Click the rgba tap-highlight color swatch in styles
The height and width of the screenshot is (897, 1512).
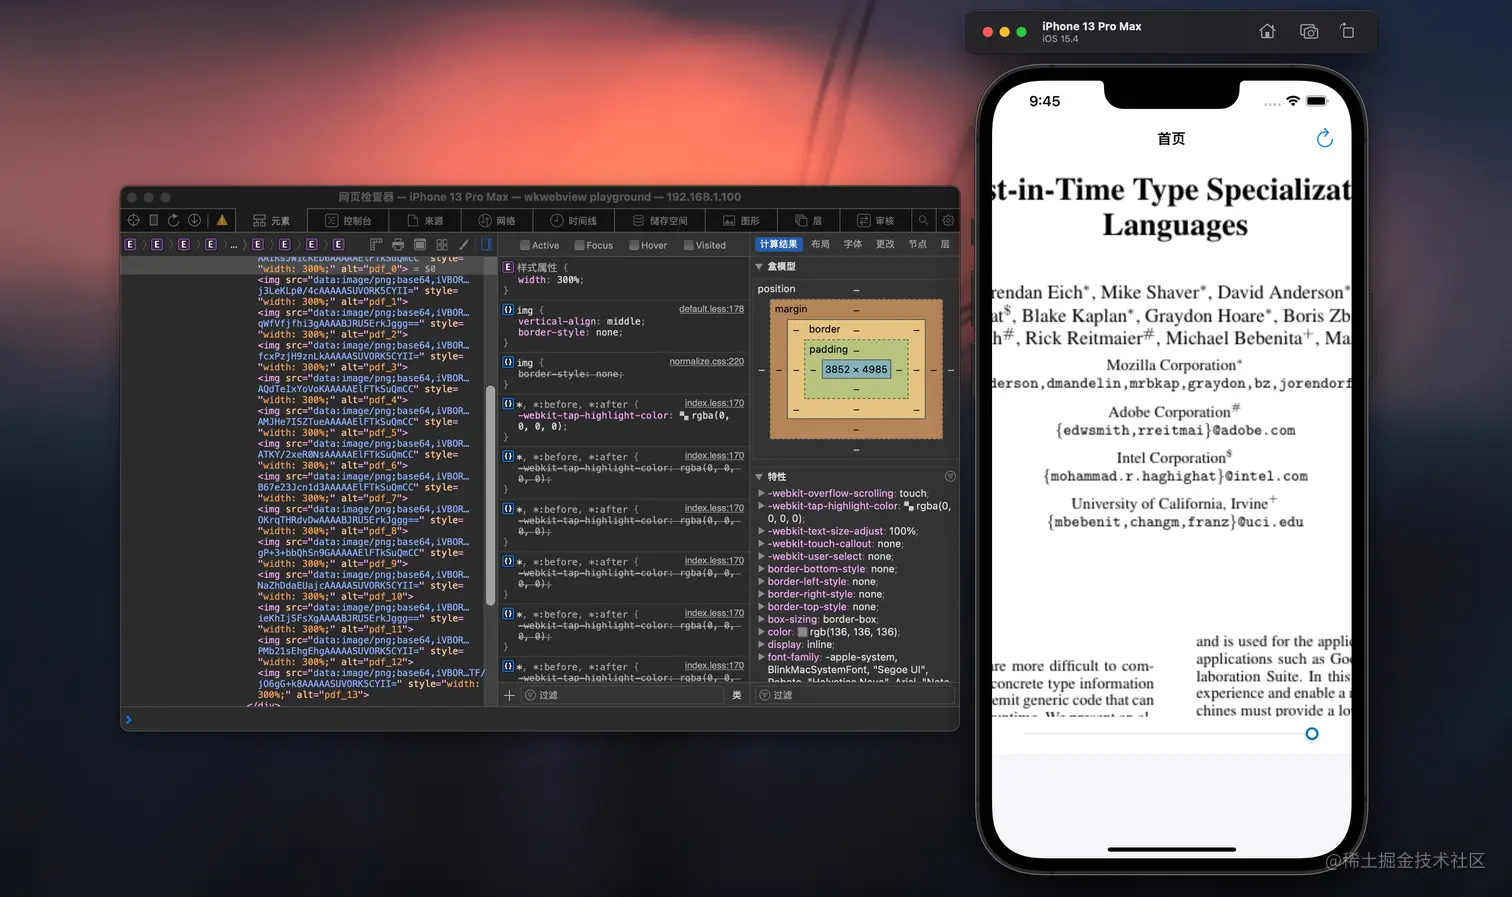(x=684, y=415)
